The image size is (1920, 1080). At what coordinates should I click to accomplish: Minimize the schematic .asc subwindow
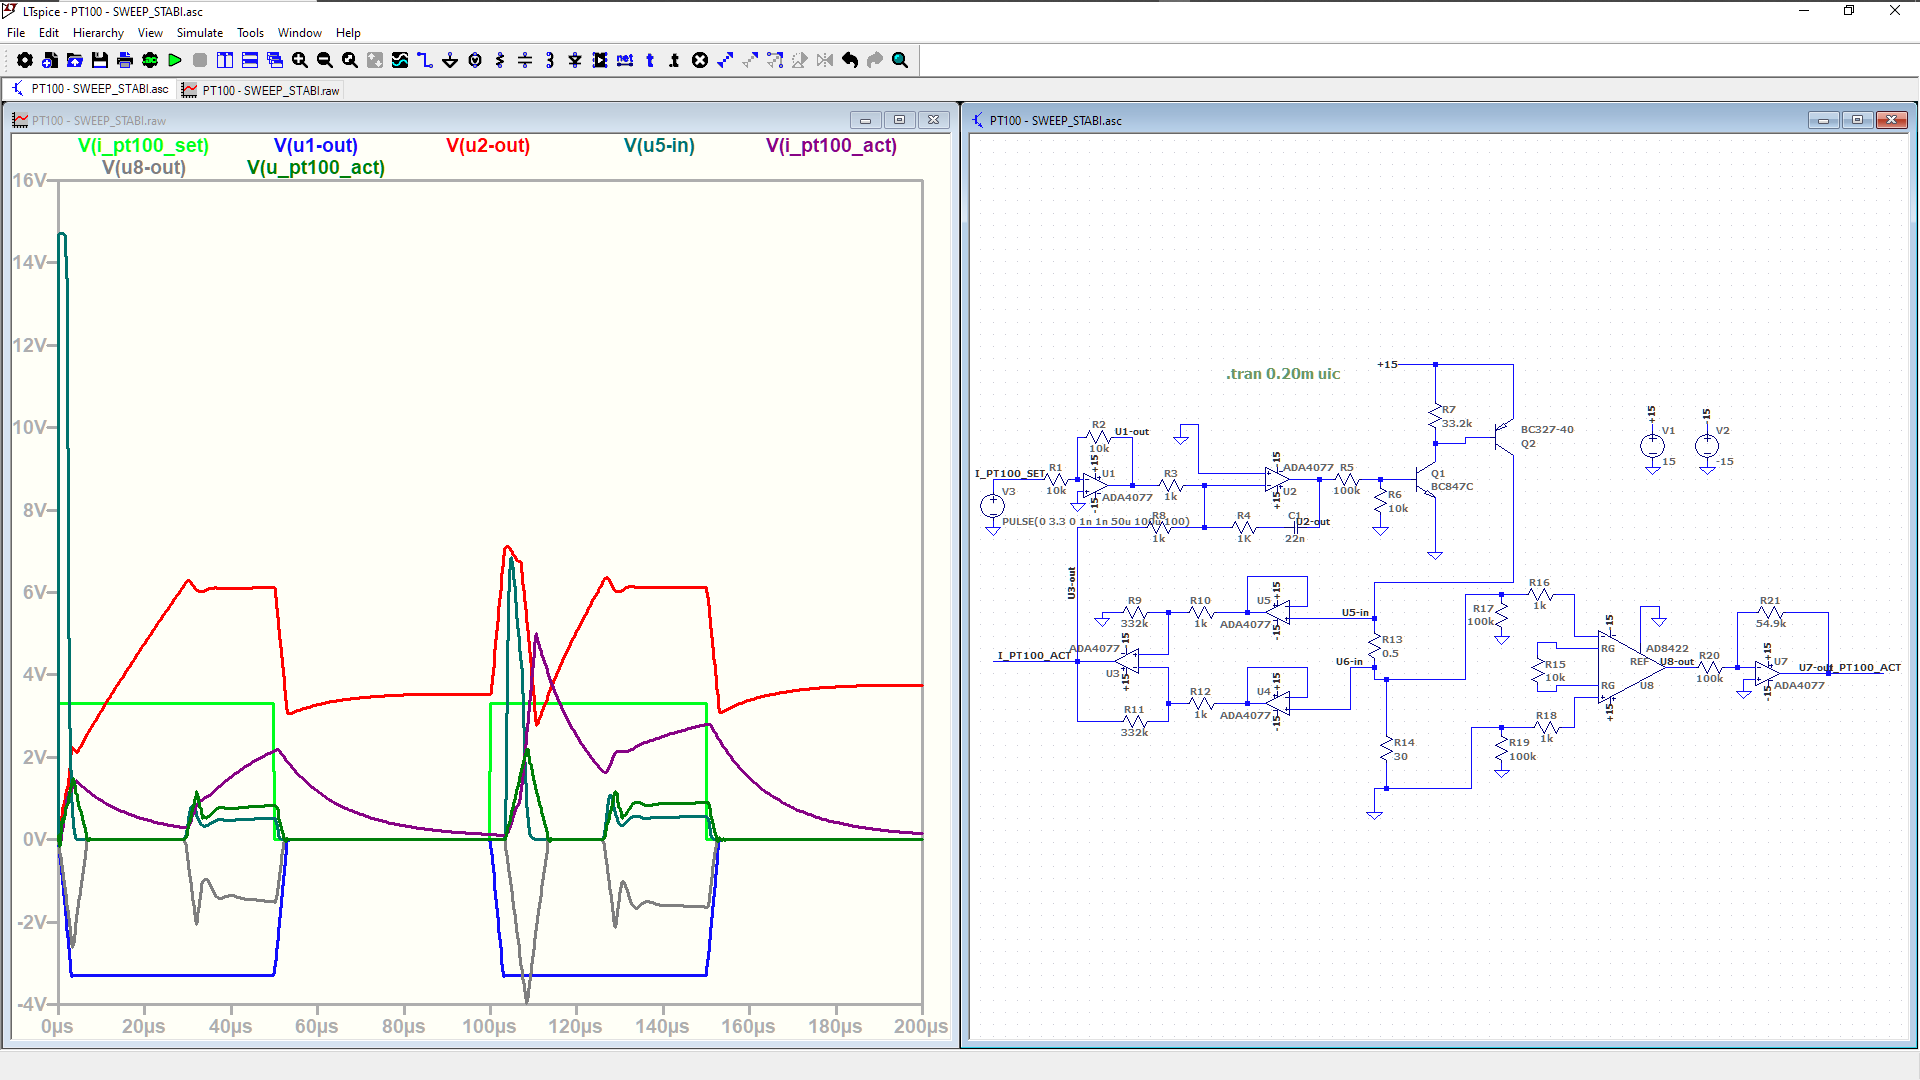1823,120
